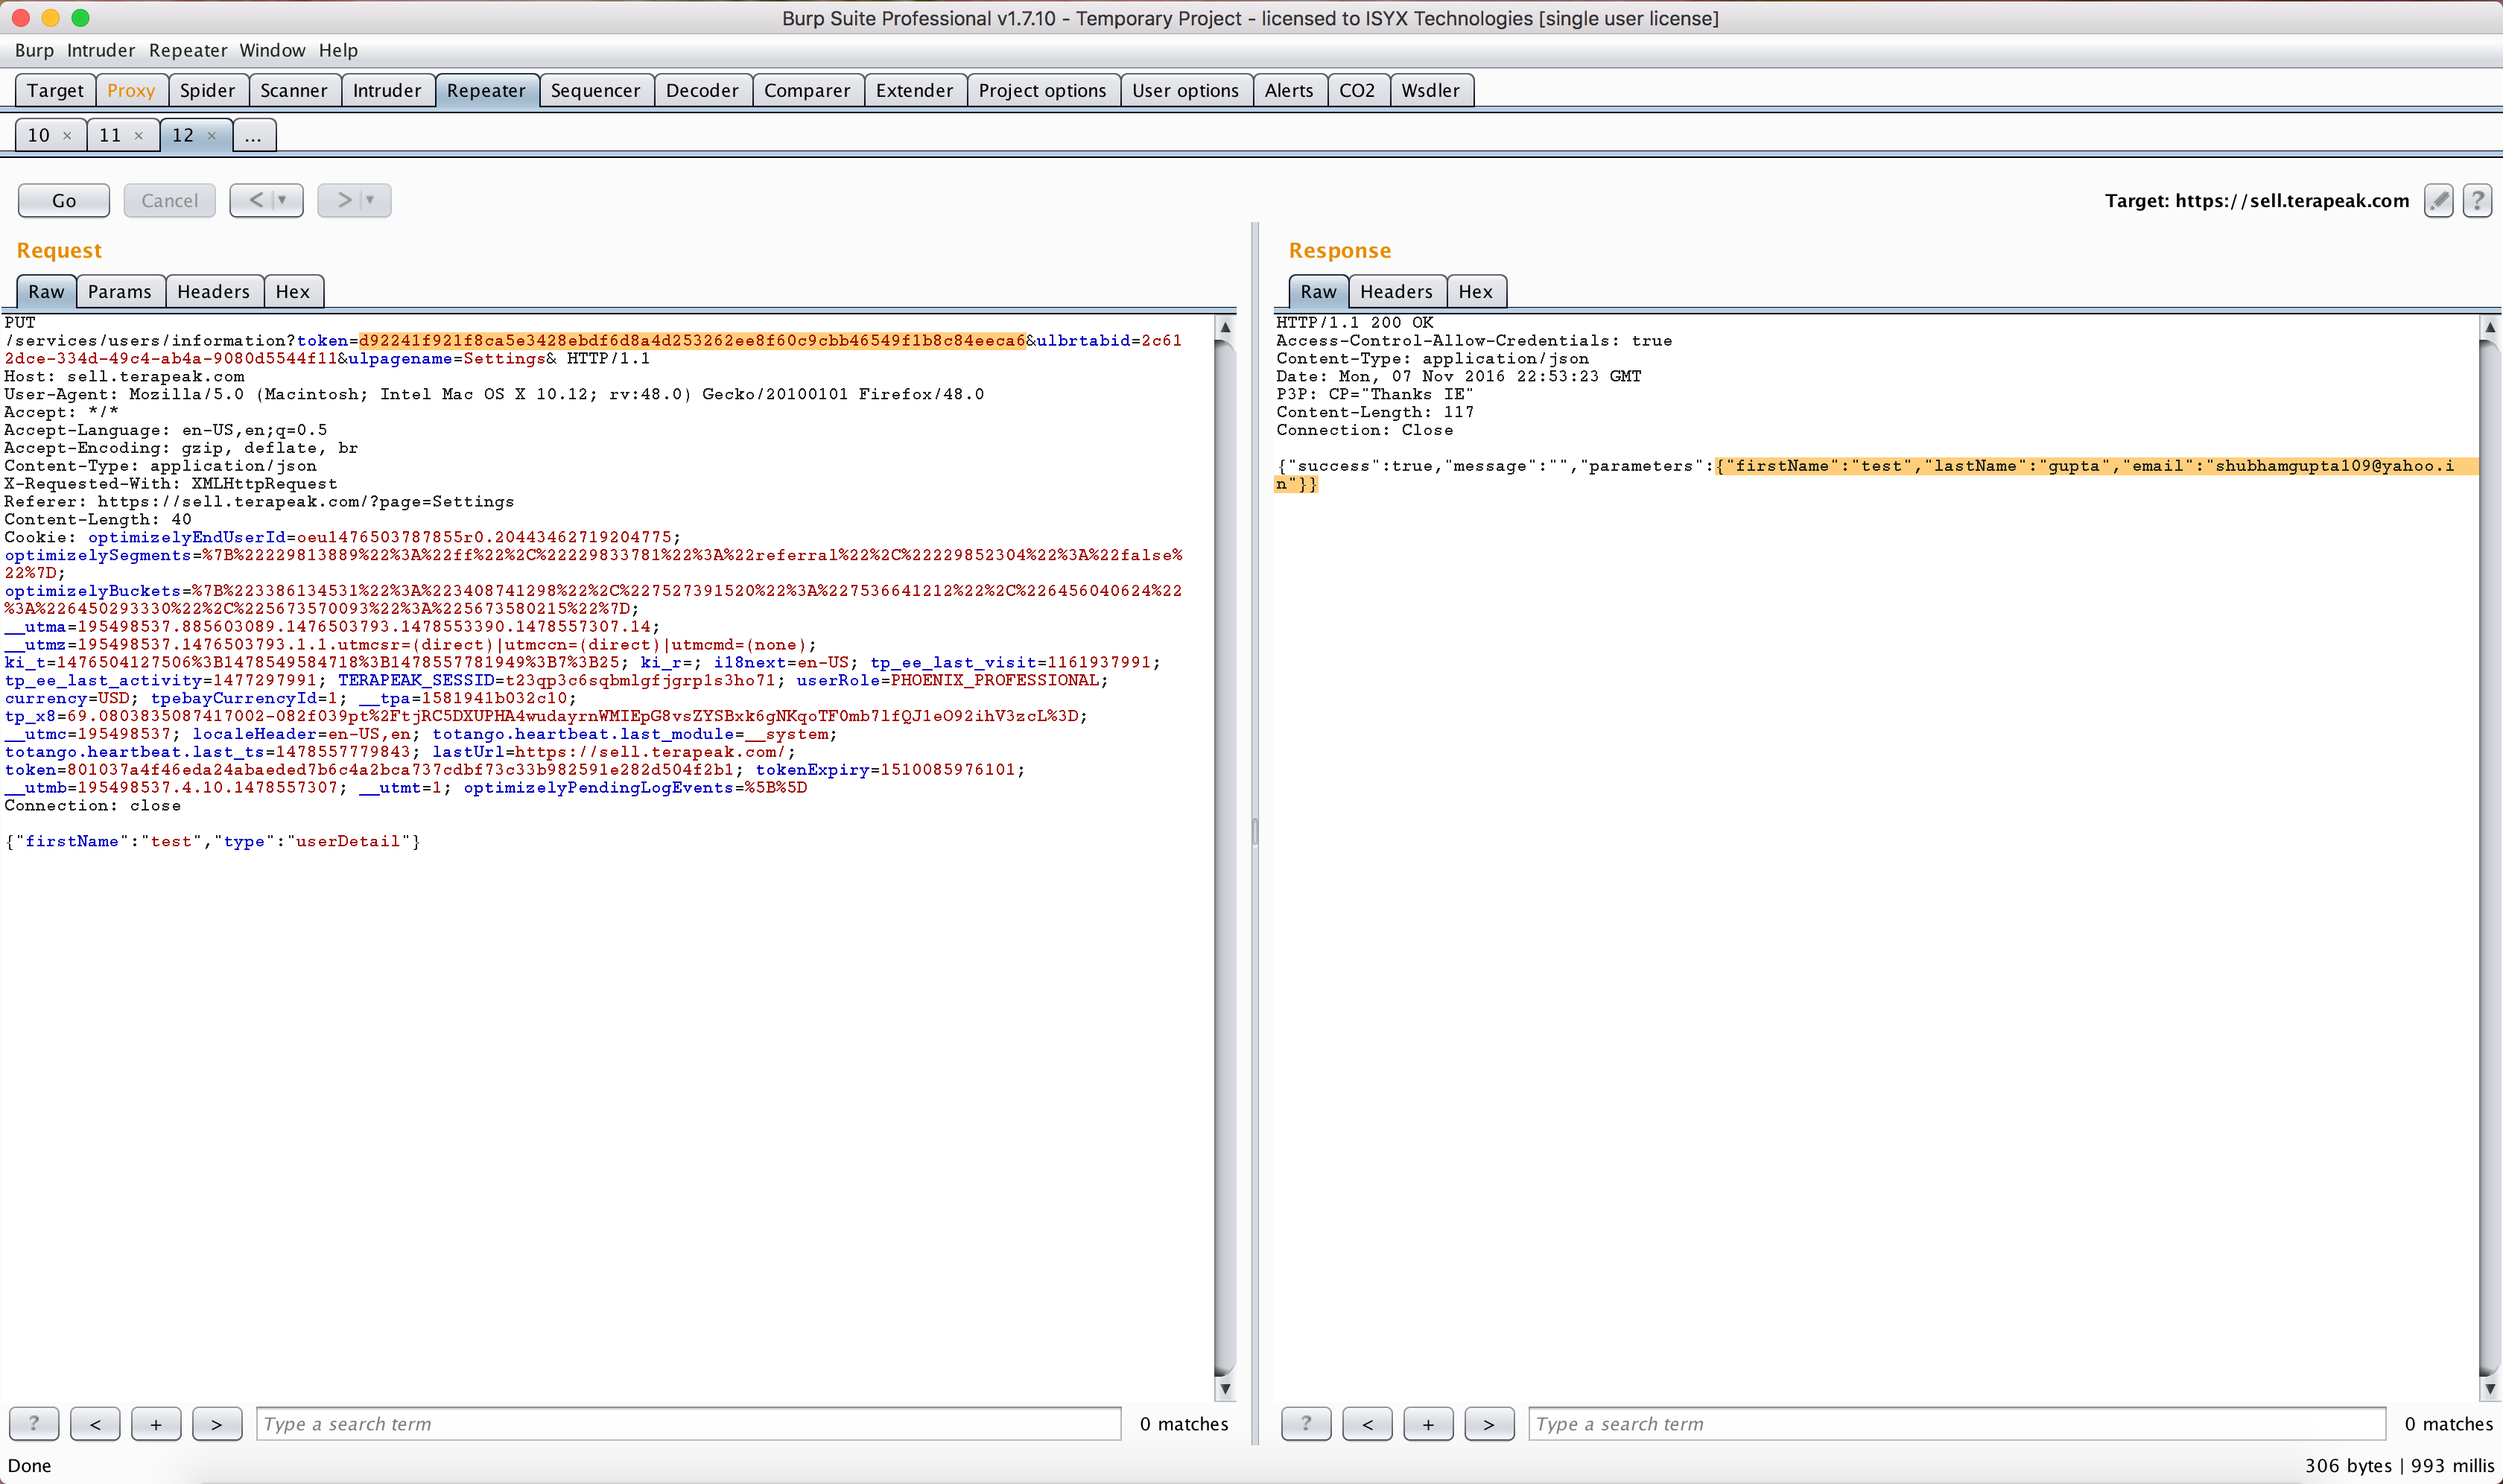
Task: Close Repeater tab 10
Action: (67, 136)
